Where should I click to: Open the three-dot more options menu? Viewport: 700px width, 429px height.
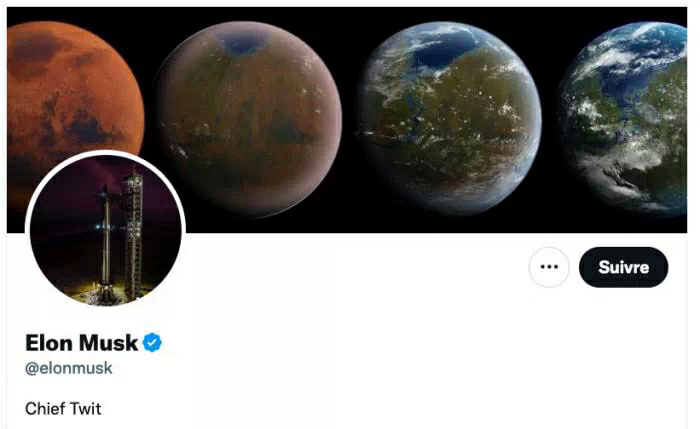[x=549, y=267]
